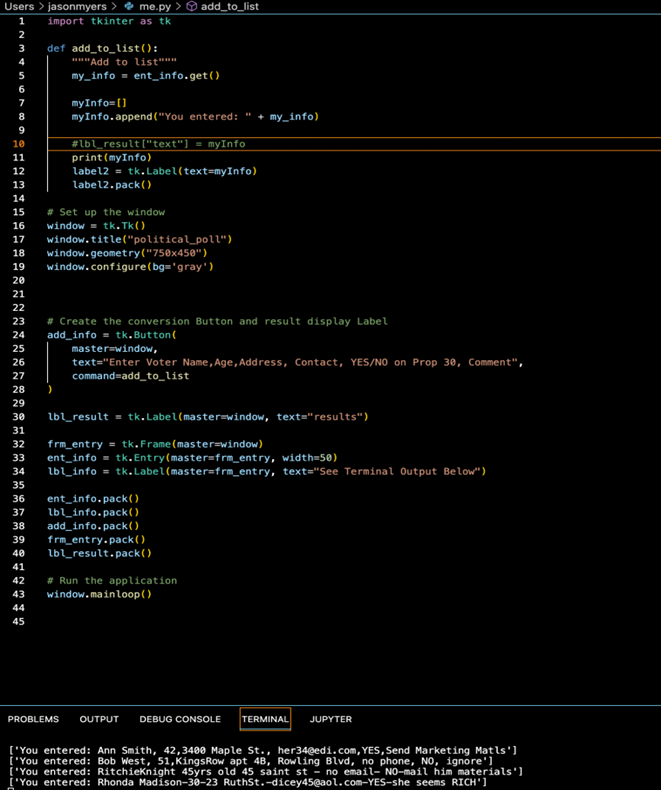Click the Users breadcrumb segment
Image resolution: width=661 pixels, height=790 pixels.
click(x=19, y=7)
